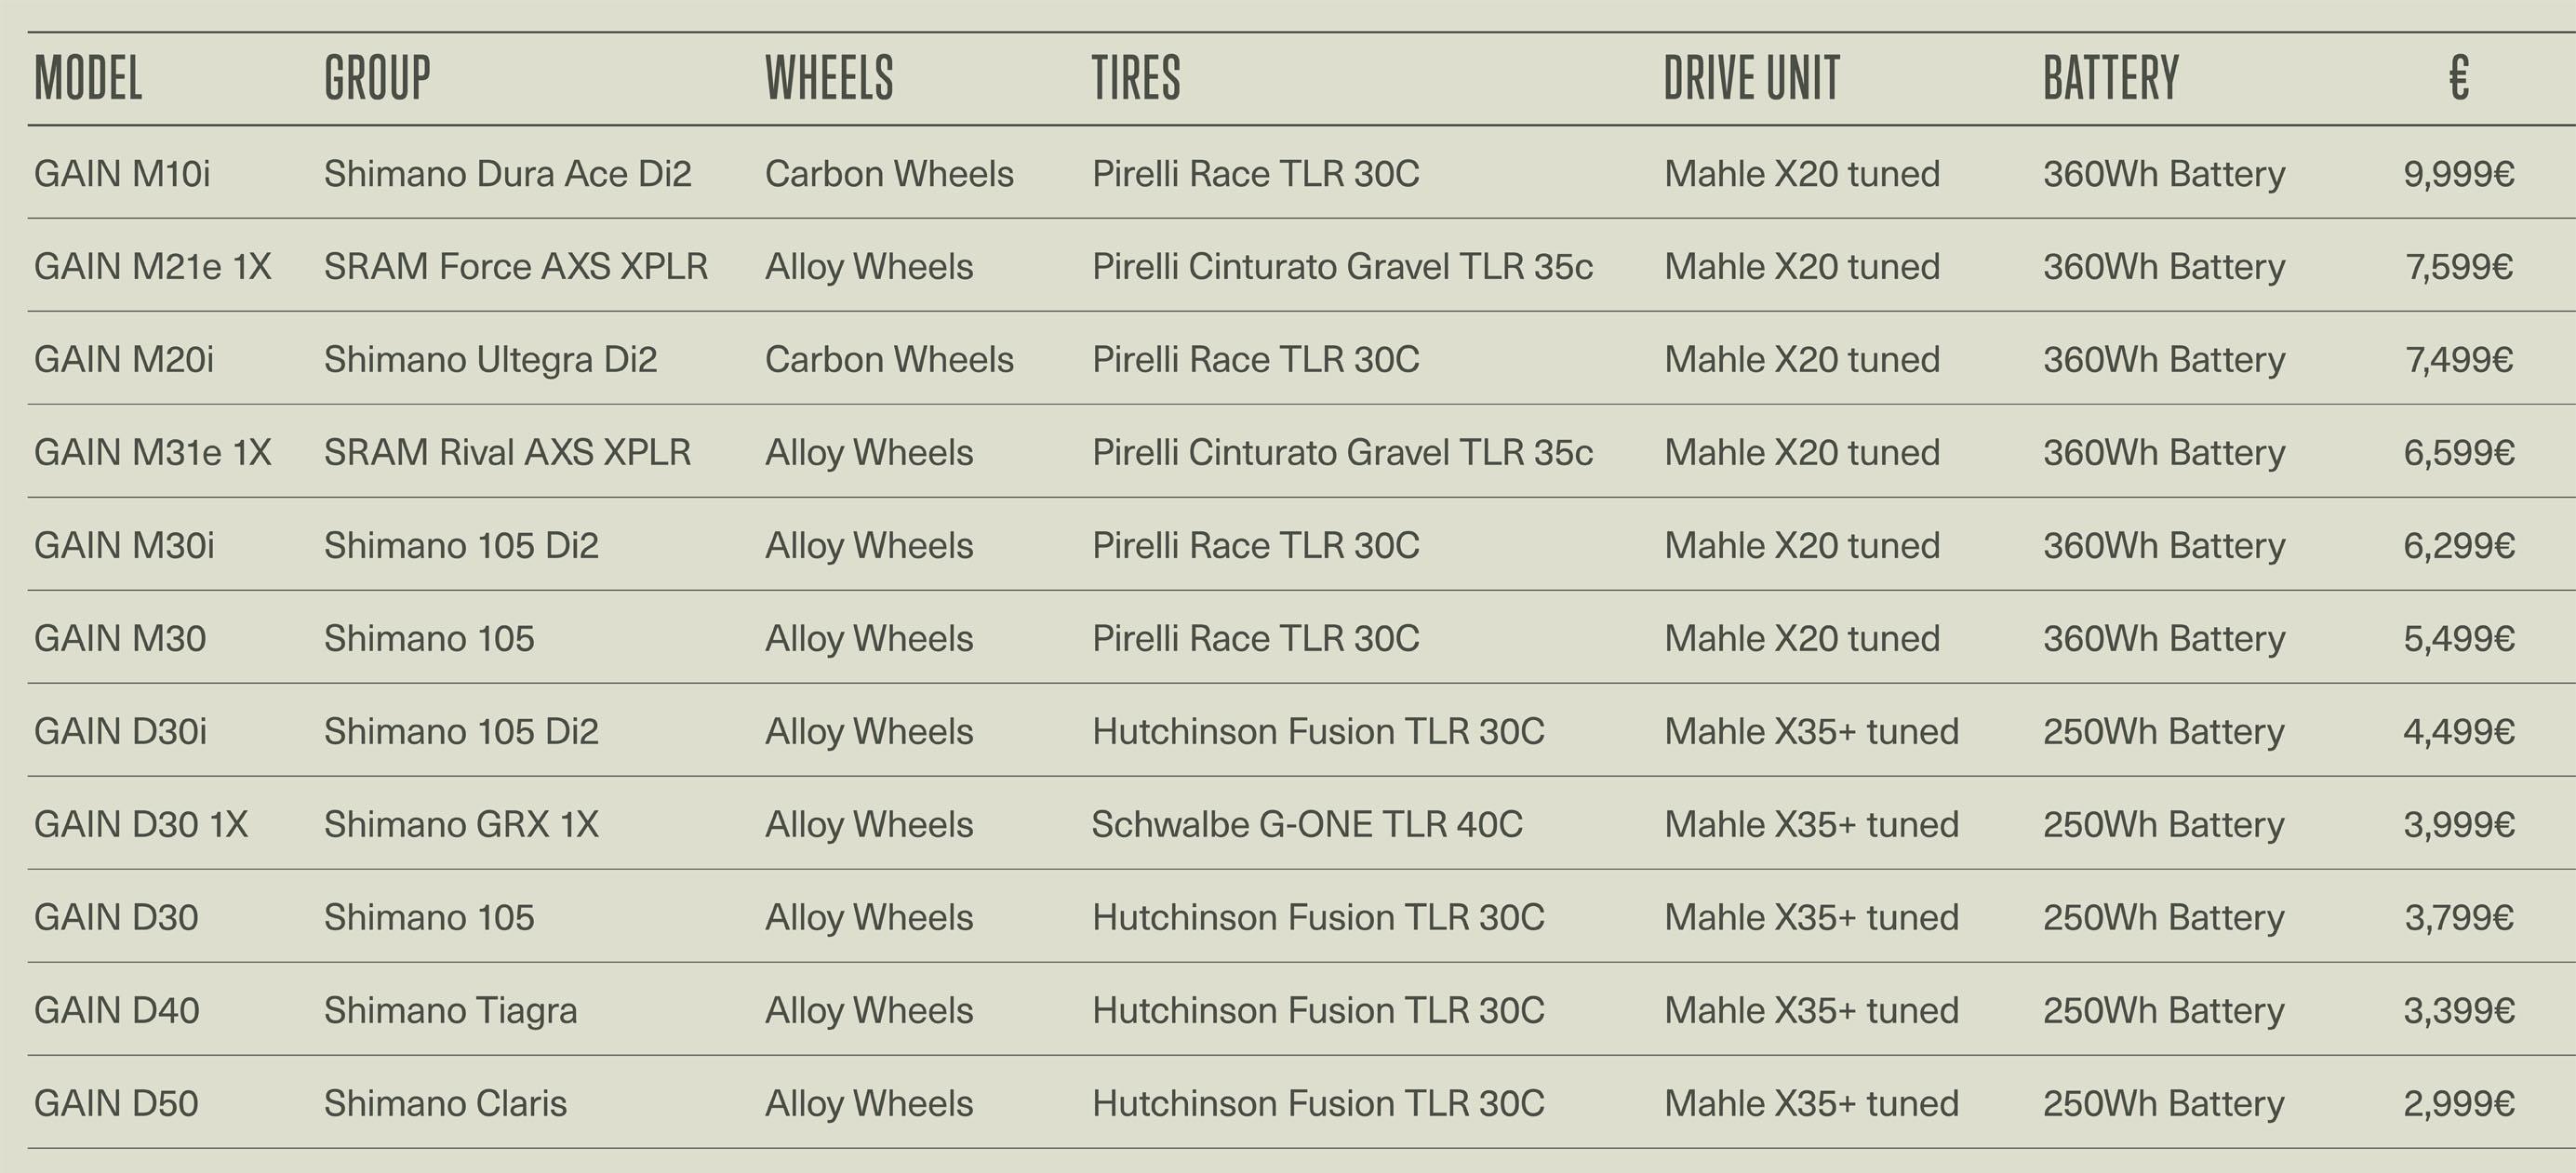Select the 6,299€ price of GAIN M30i
The image size is (2576, 1173).
tap(2459, 546)
